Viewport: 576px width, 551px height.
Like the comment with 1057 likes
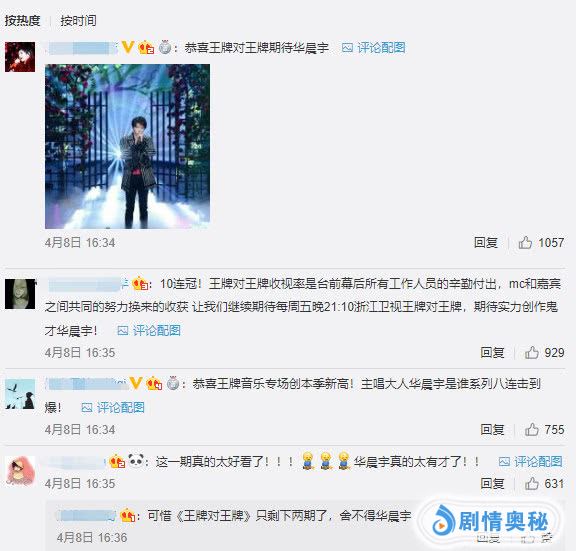coord(525,242)
